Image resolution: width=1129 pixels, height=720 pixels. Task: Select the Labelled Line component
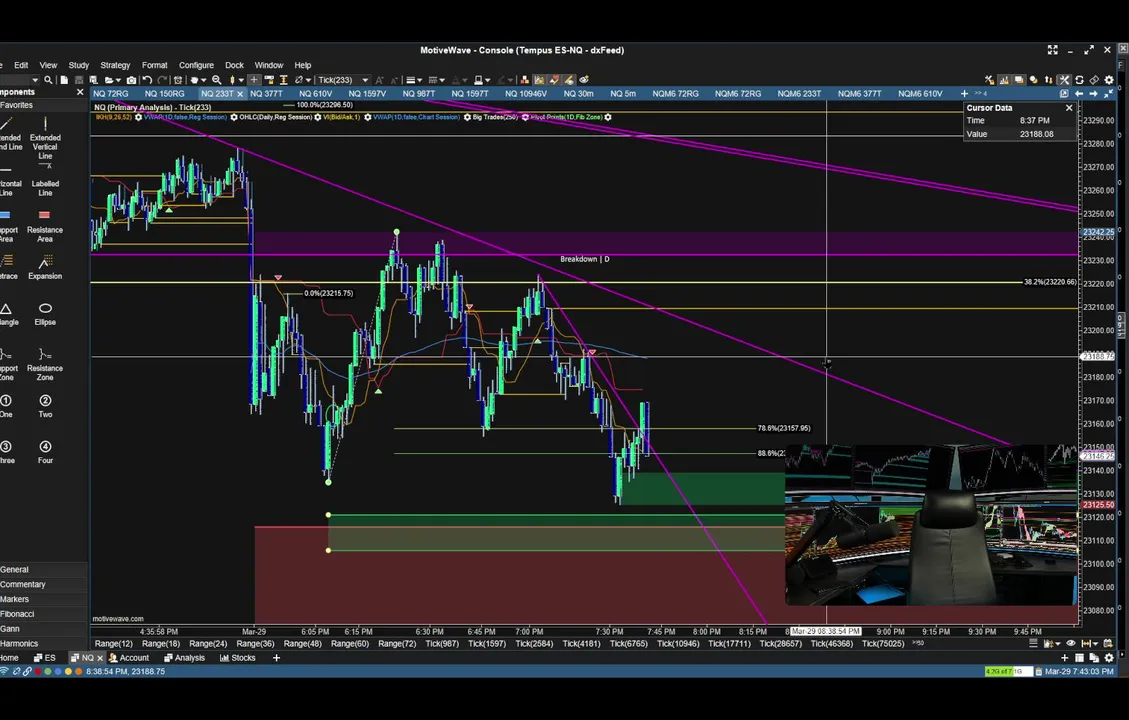point(45,180)
